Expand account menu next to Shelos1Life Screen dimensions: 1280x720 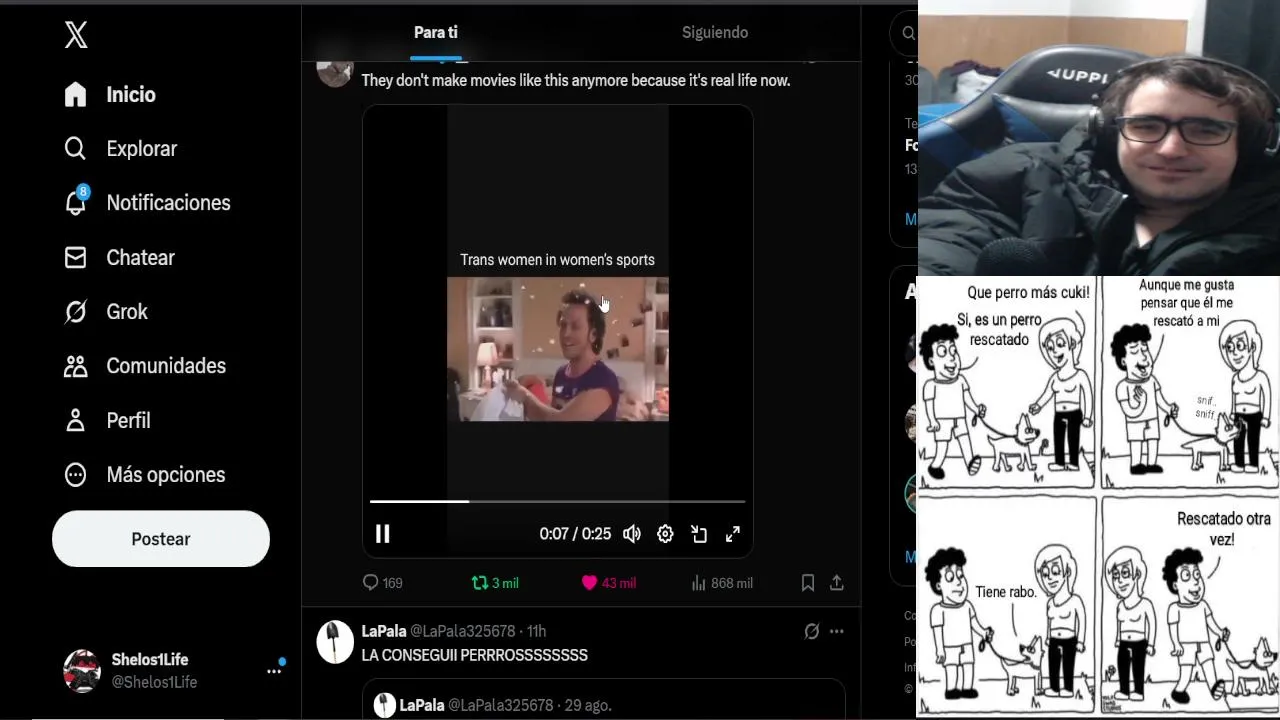tap(274, 671)
